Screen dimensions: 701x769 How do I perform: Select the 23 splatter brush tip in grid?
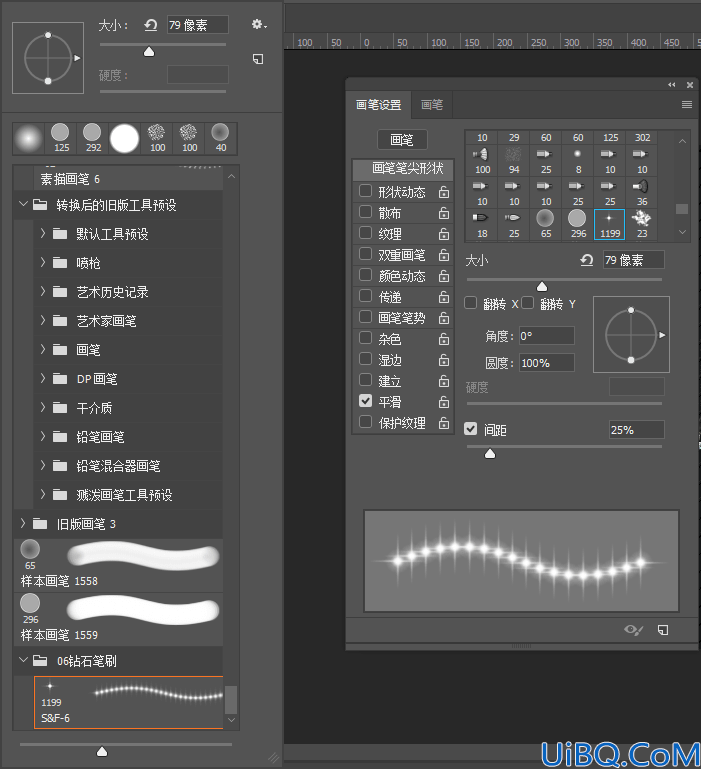coord(641,224)
